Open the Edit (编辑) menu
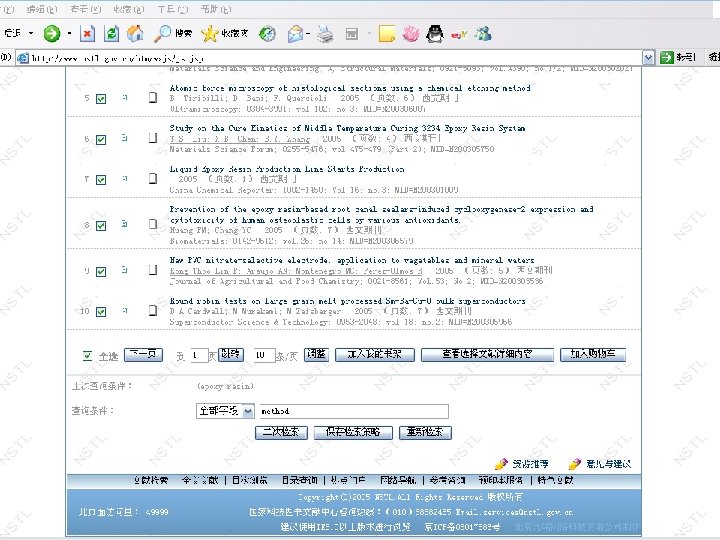The width and height of the screenshot is (720, 540). click(x=42, y=9)
